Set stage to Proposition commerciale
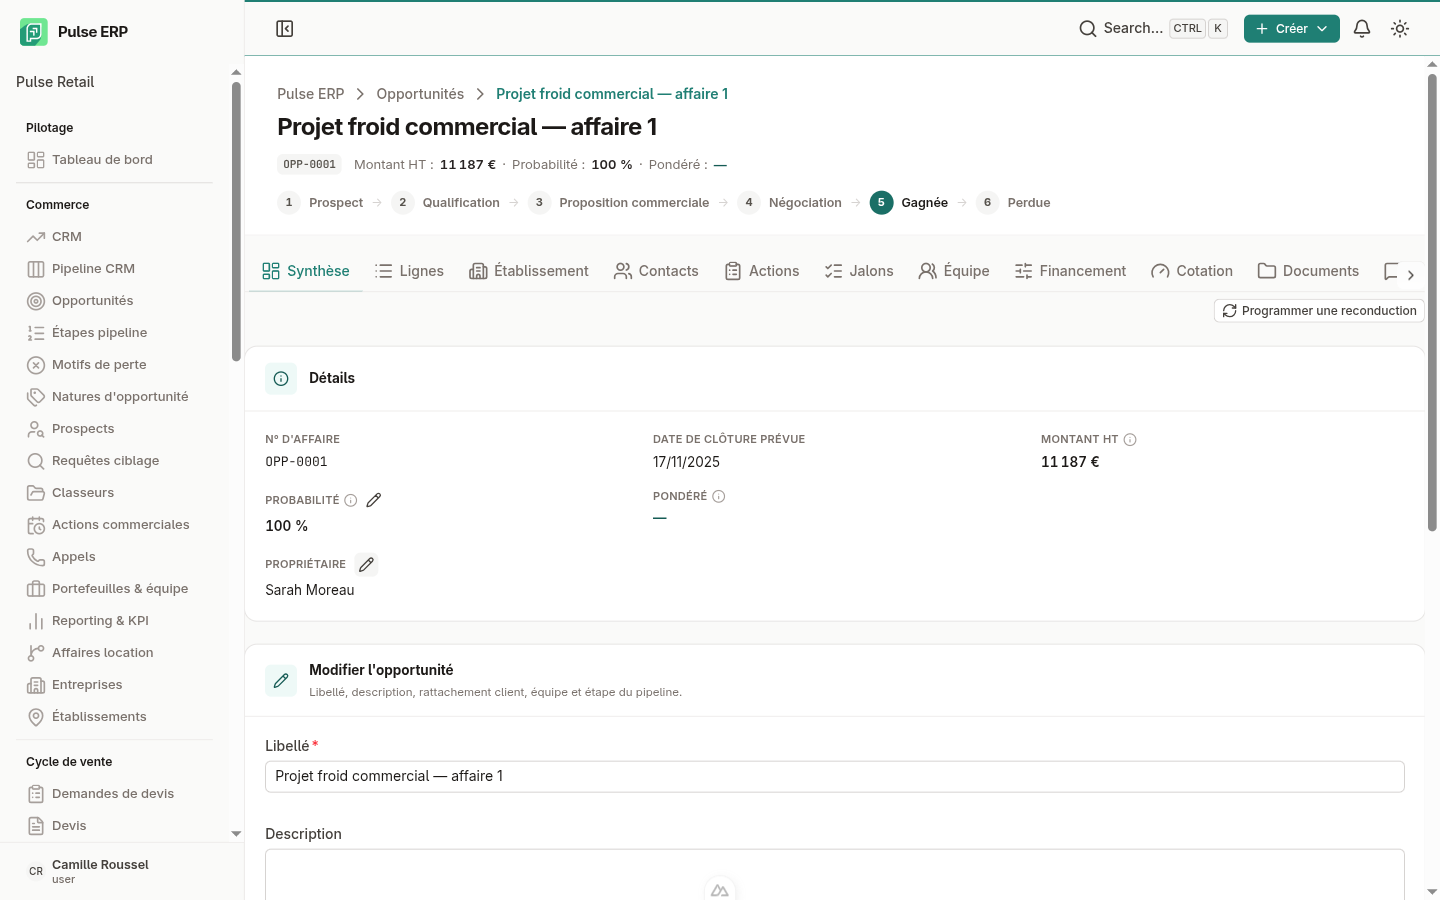The width and height of the screenshot is (1440, 900). (x=618, y=203)
